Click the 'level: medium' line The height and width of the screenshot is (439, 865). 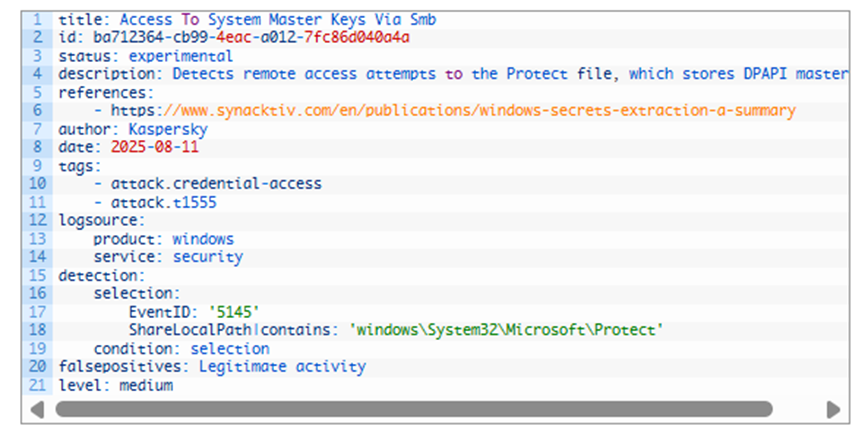[x=116, y=385]
